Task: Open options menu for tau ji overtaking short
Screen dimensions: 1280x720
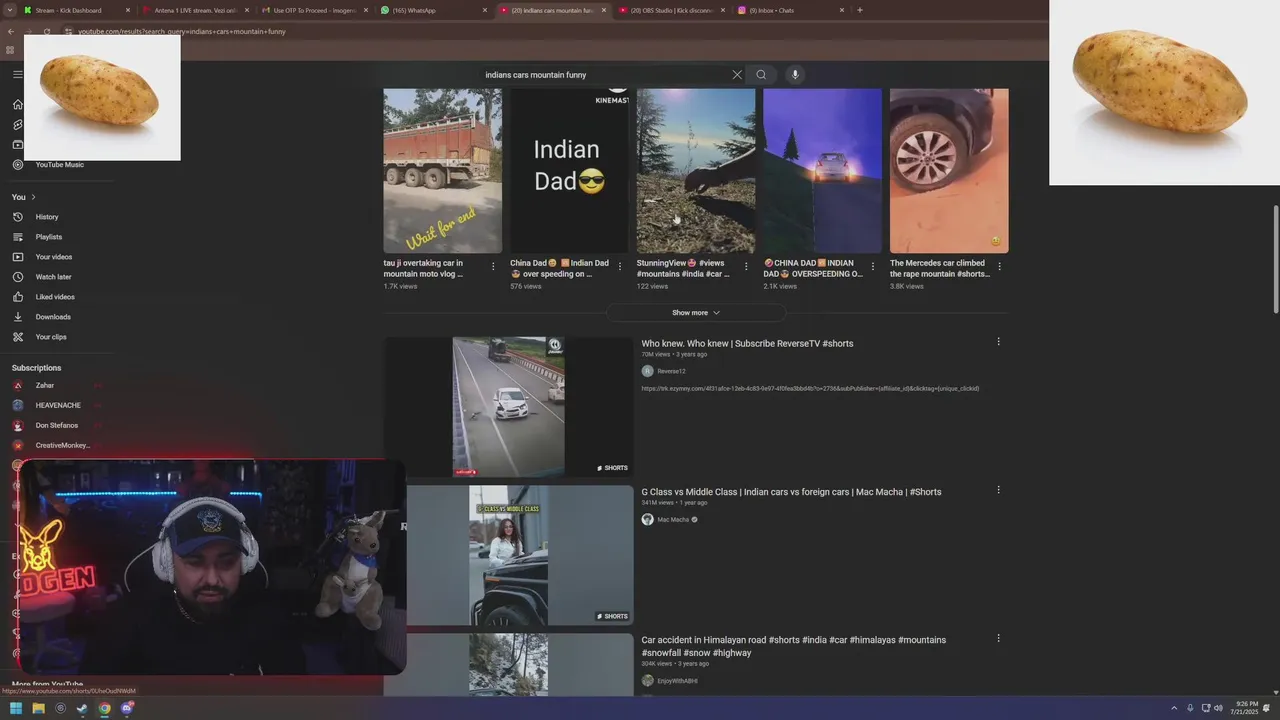Action: pyautogui.click(x=493, y=267)
